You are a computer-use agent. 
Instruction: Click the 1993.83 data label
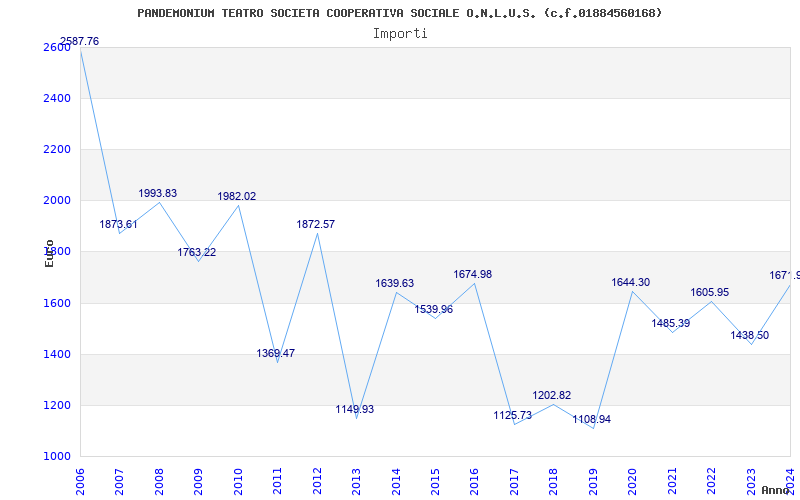coord(158,193)
